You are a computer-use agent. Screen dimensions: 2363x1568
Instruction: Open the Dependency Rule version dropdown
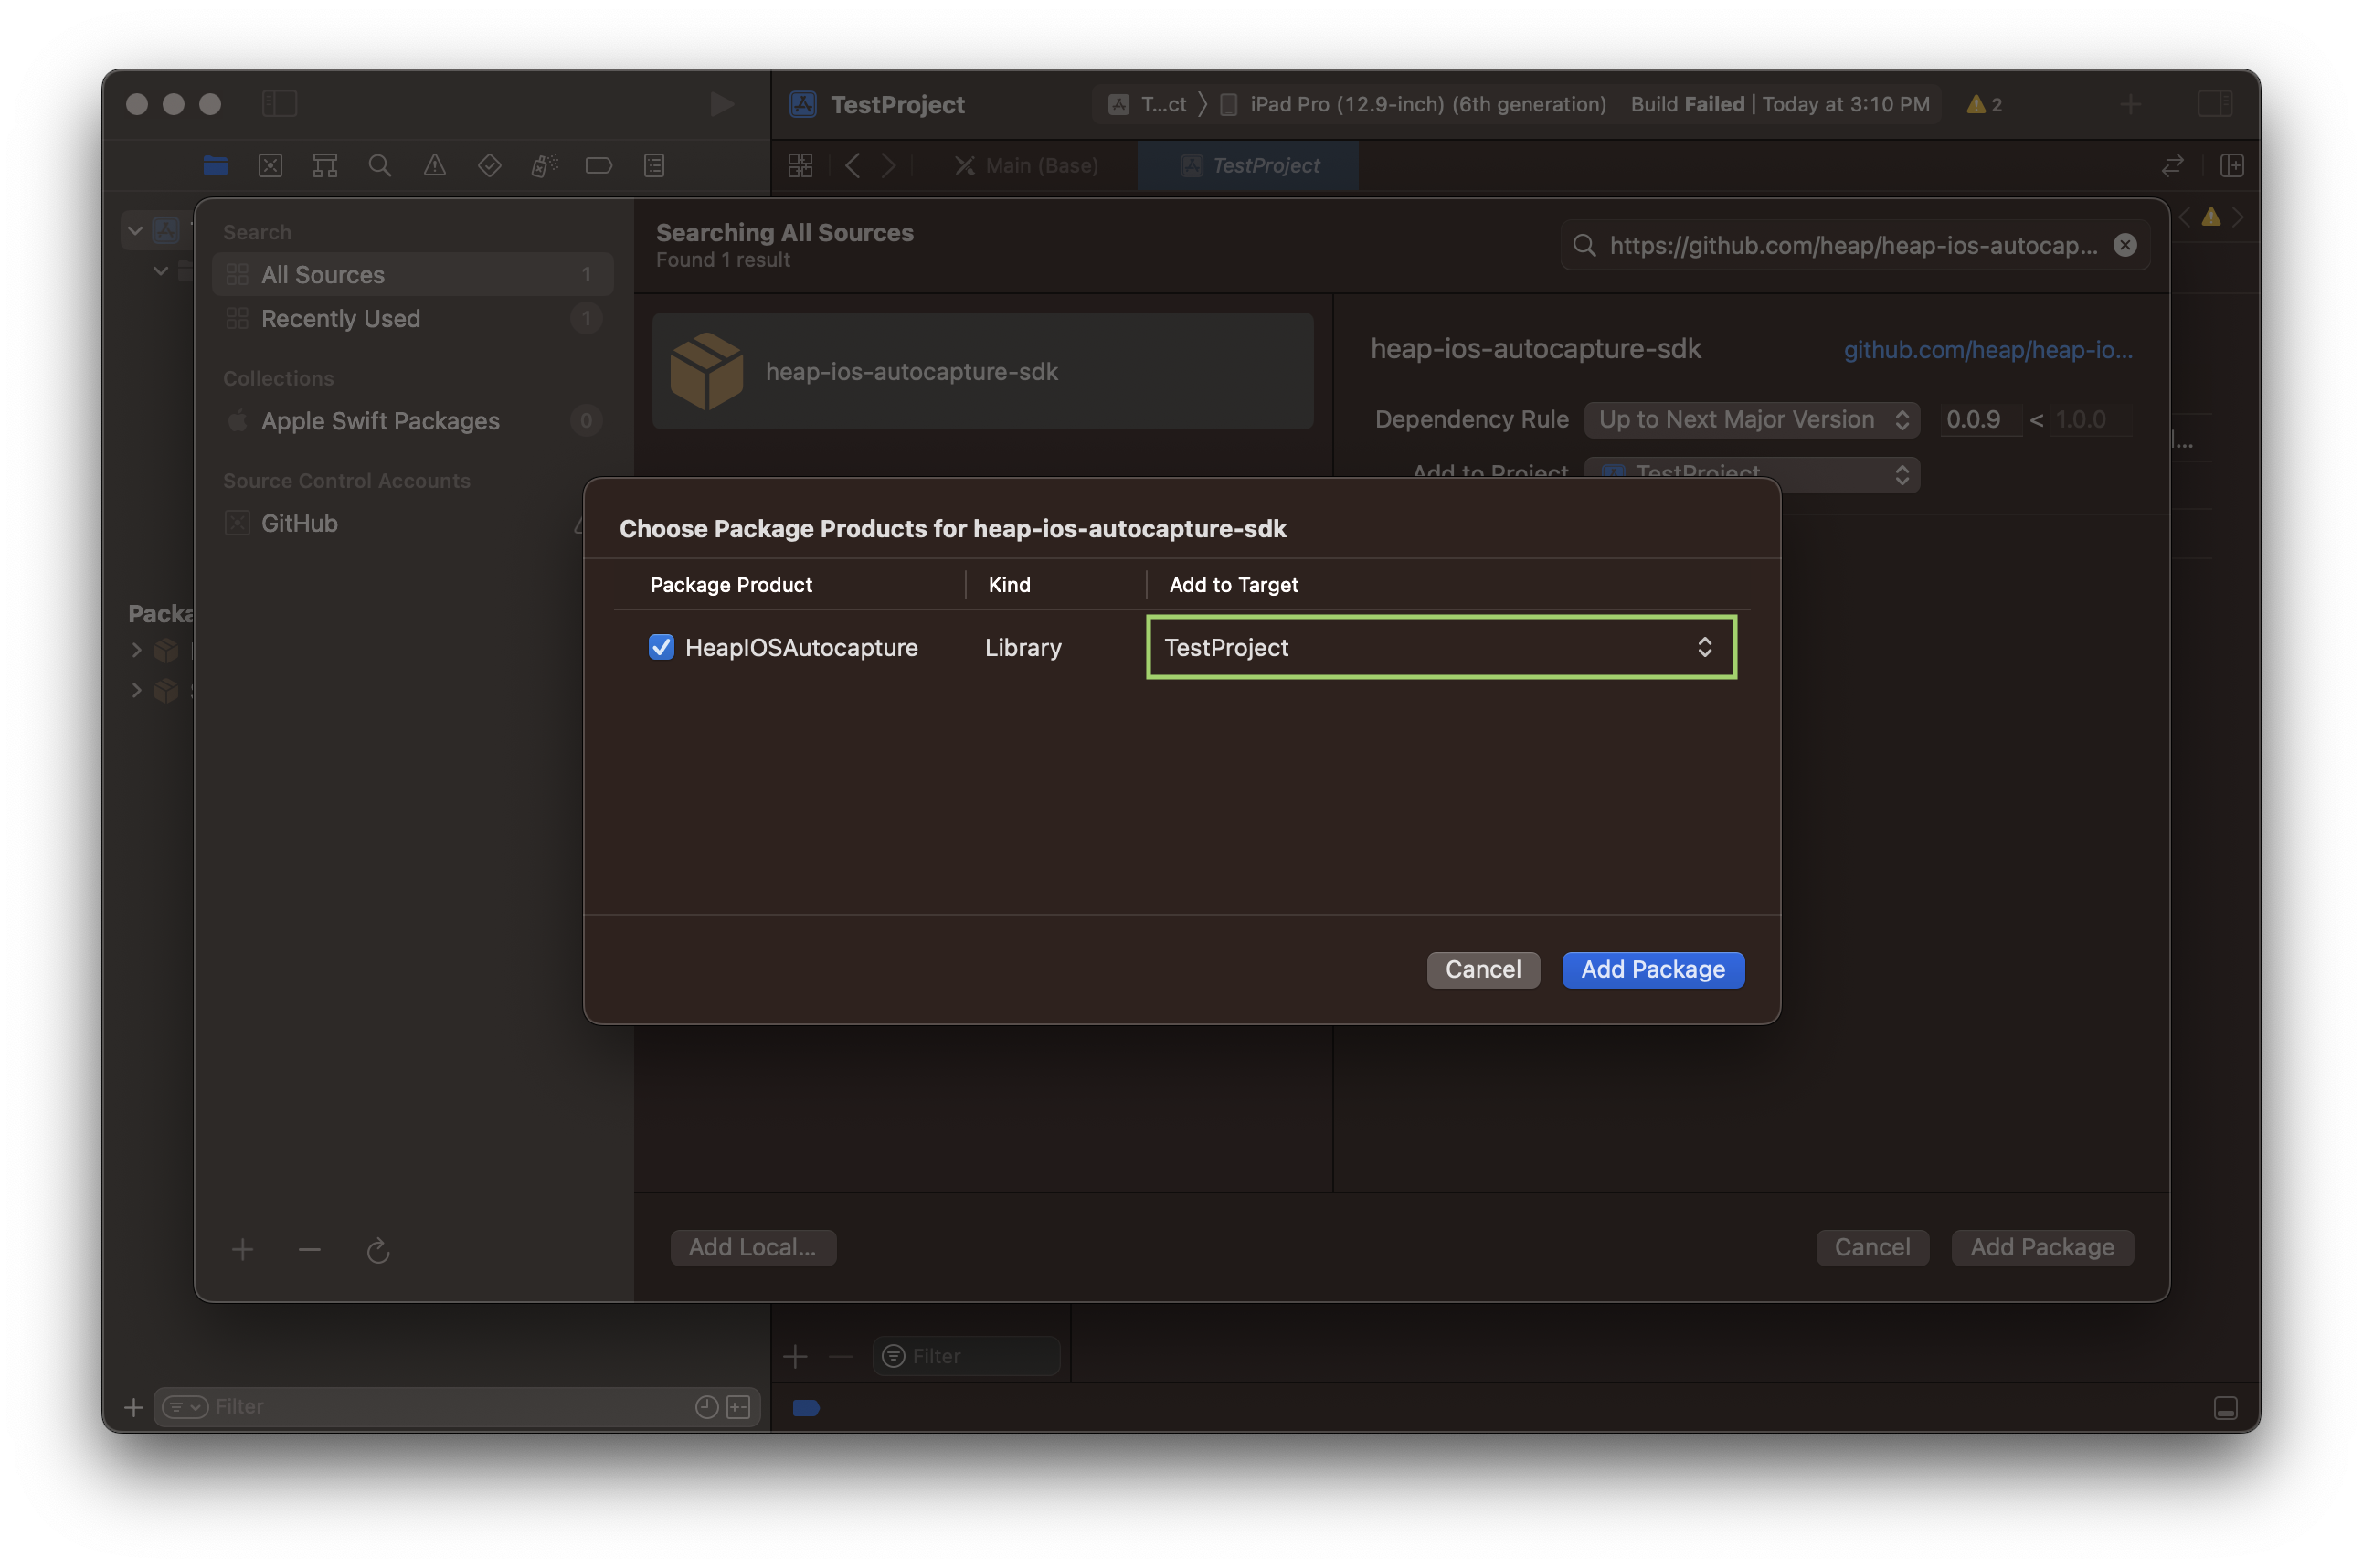(x=1751, y=419)
